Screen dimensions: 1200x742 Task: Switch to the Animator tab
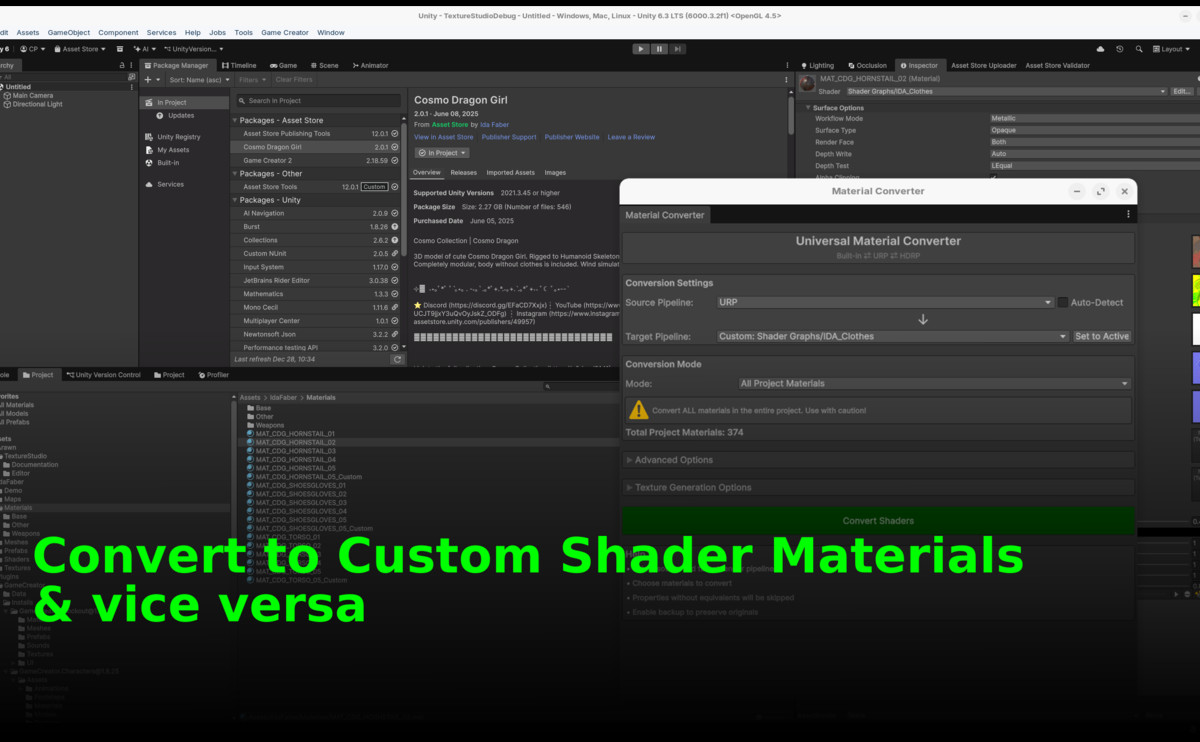click(x=369, y=65)
